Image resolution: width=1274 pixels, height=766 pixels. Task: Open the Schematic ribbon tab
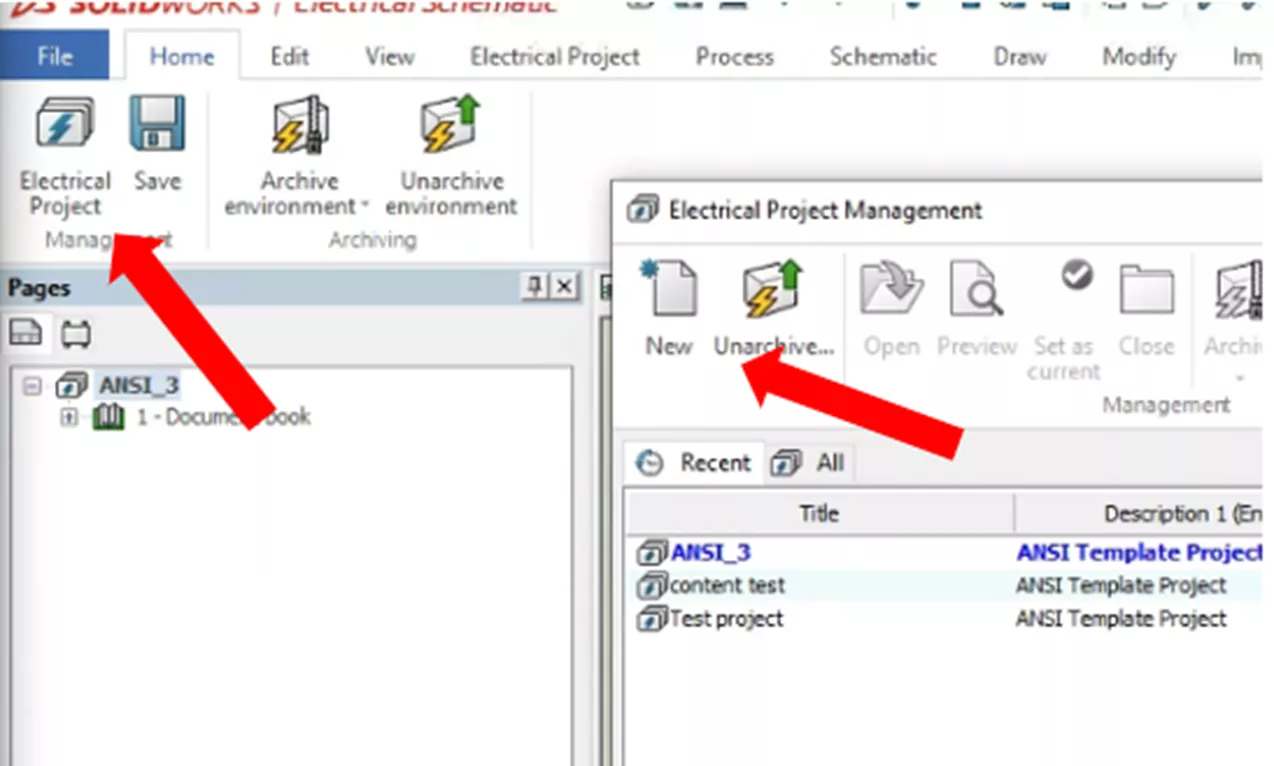coord(882,57)
